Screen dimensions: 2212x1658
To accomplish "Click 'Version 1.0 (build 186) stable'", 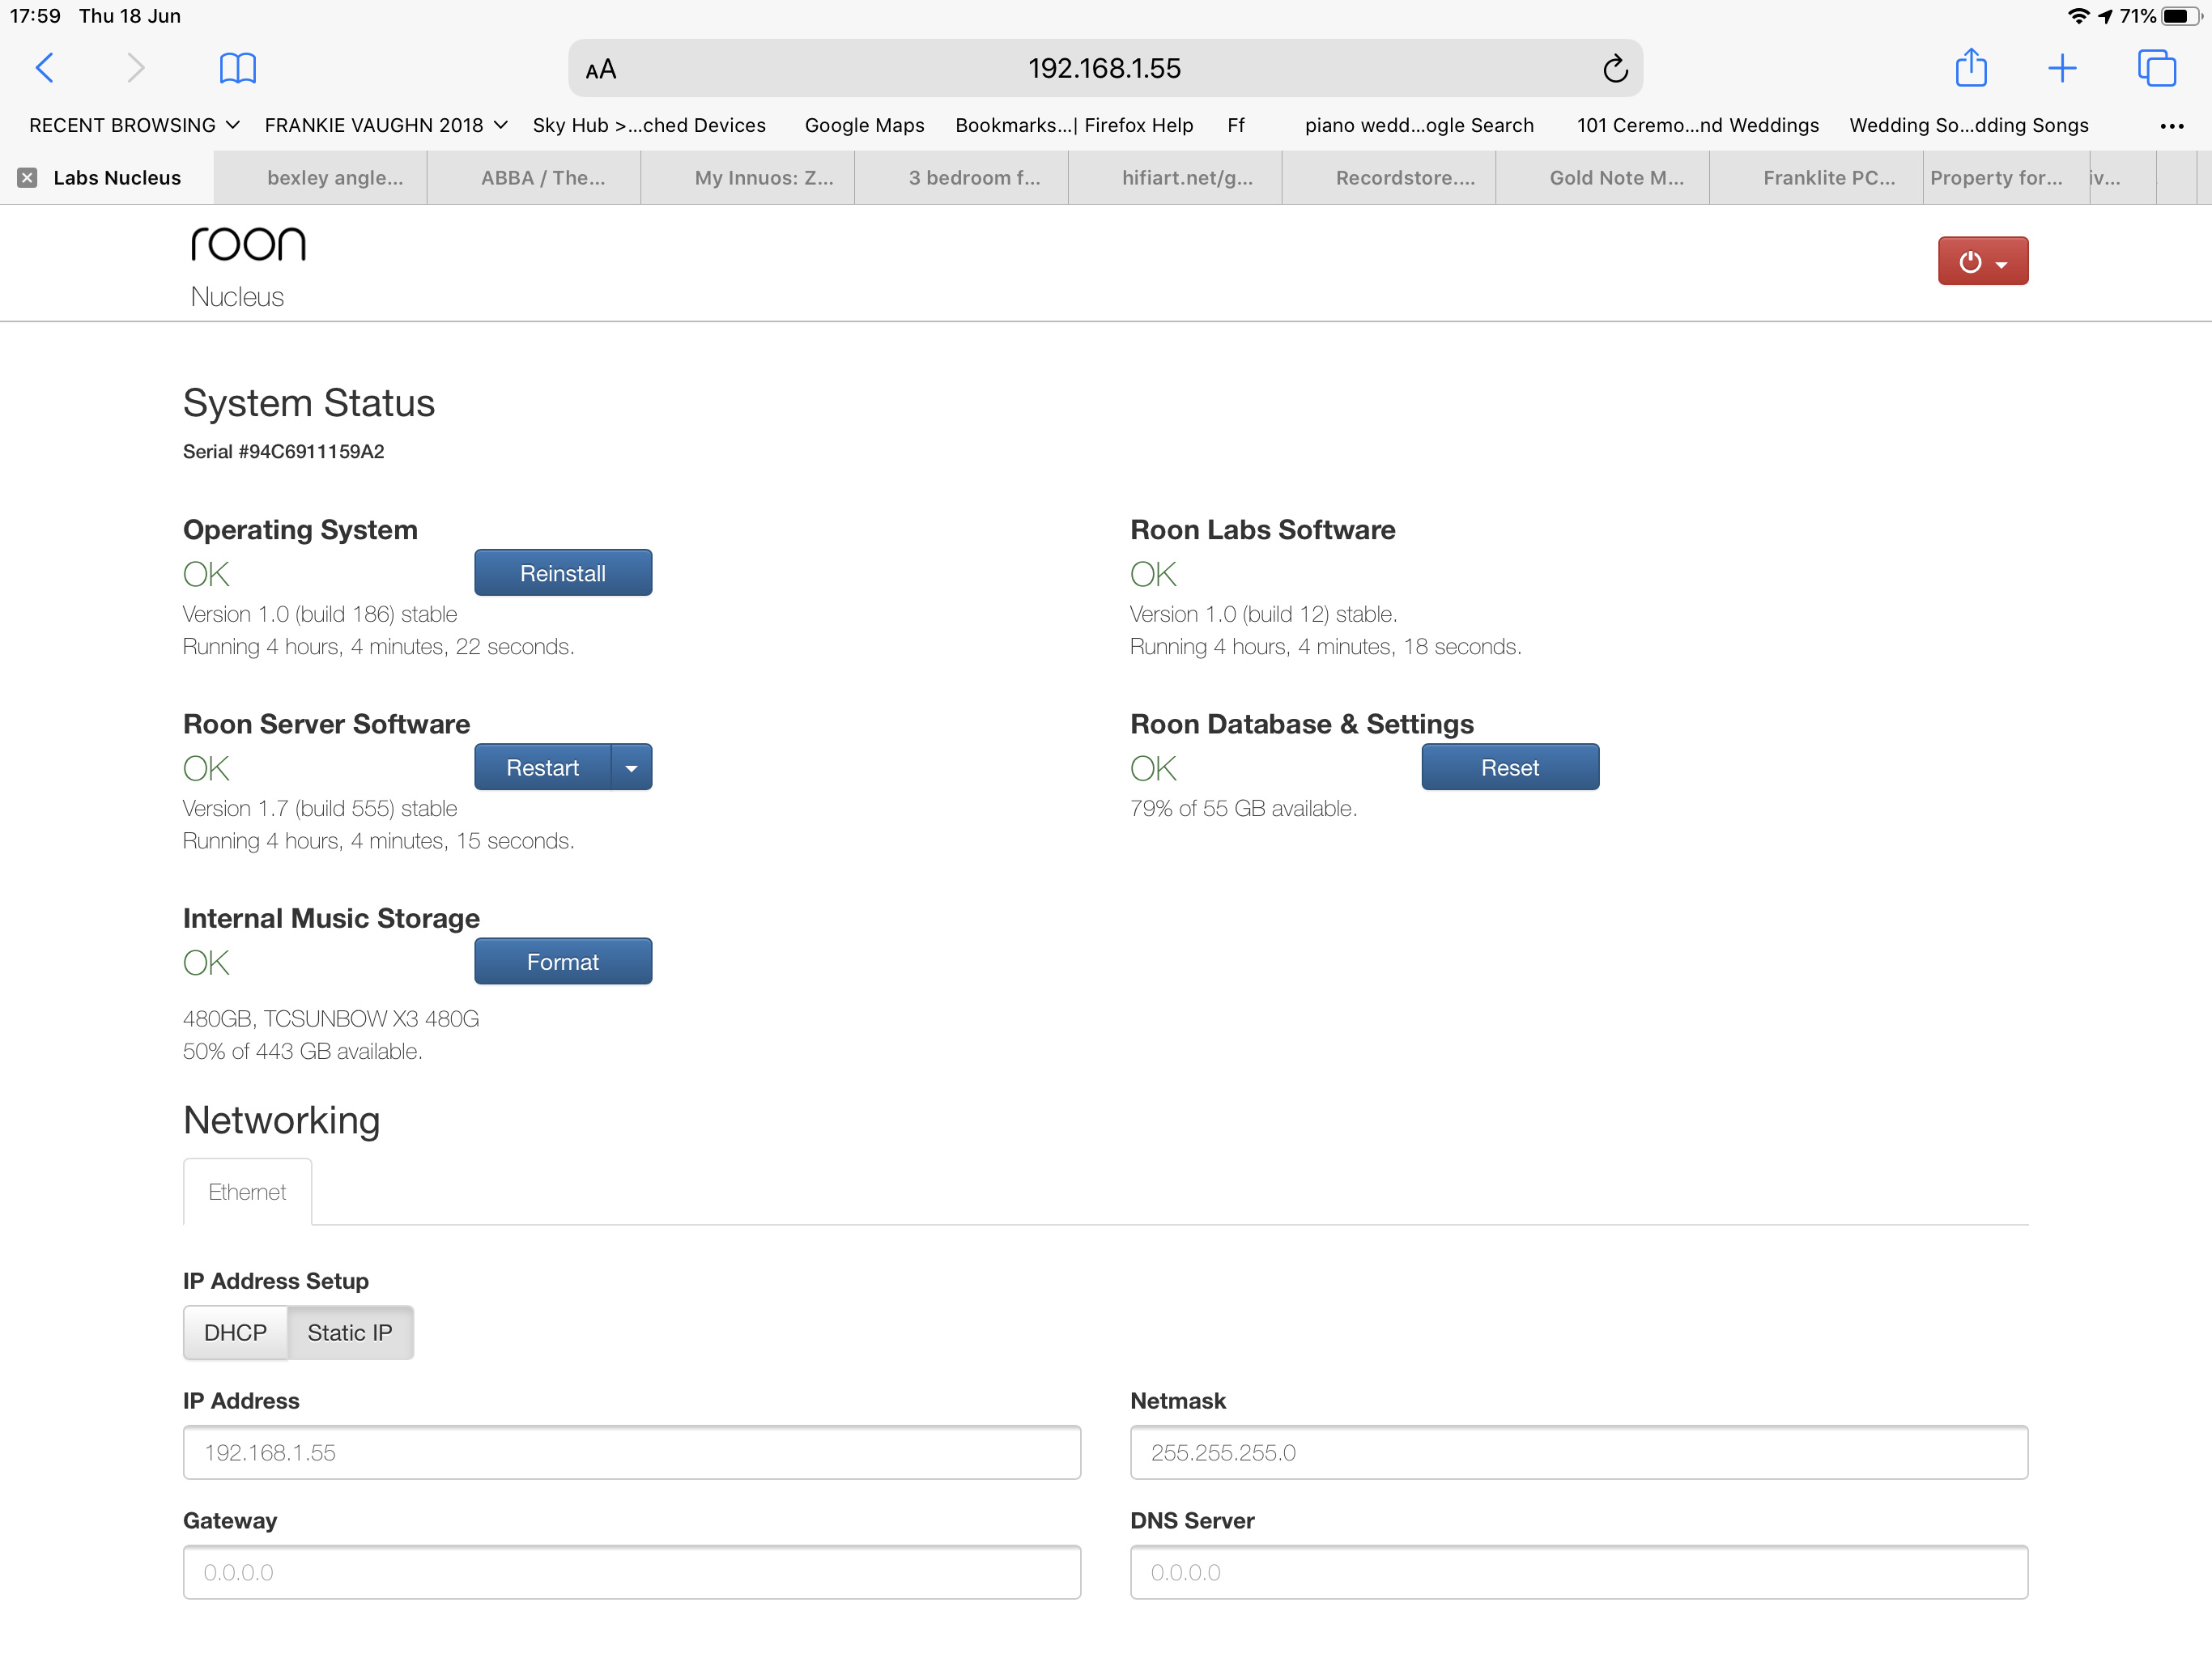I will [320, 614].
